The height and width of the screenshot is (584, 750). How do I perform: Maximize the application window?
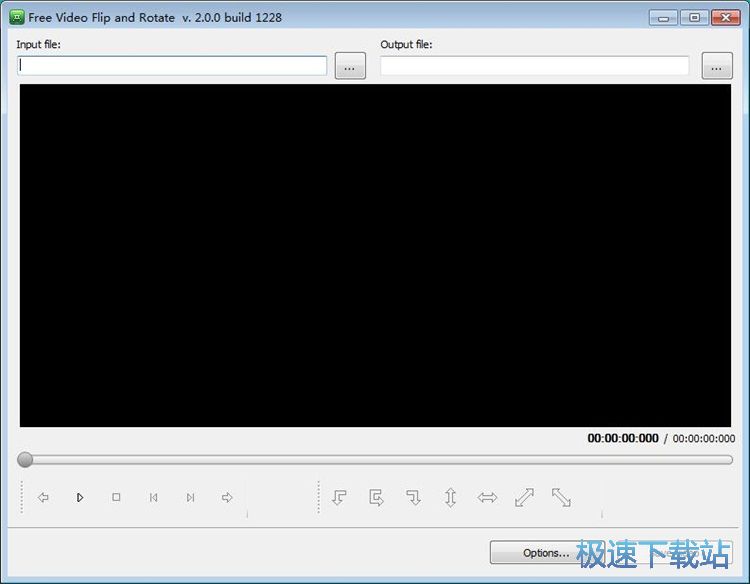click(x=694, y=18)
